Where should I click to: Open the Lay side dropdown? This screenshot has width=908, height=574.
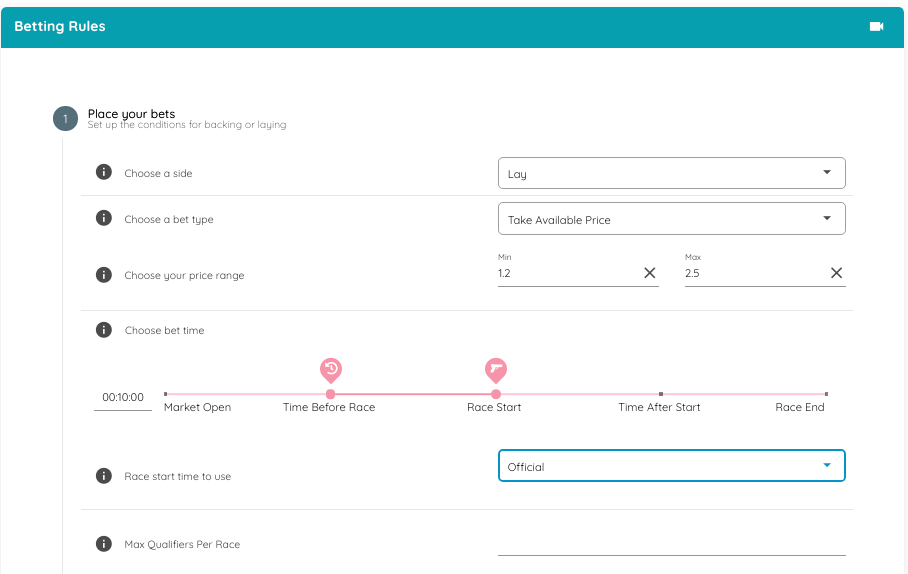(671, 173)
